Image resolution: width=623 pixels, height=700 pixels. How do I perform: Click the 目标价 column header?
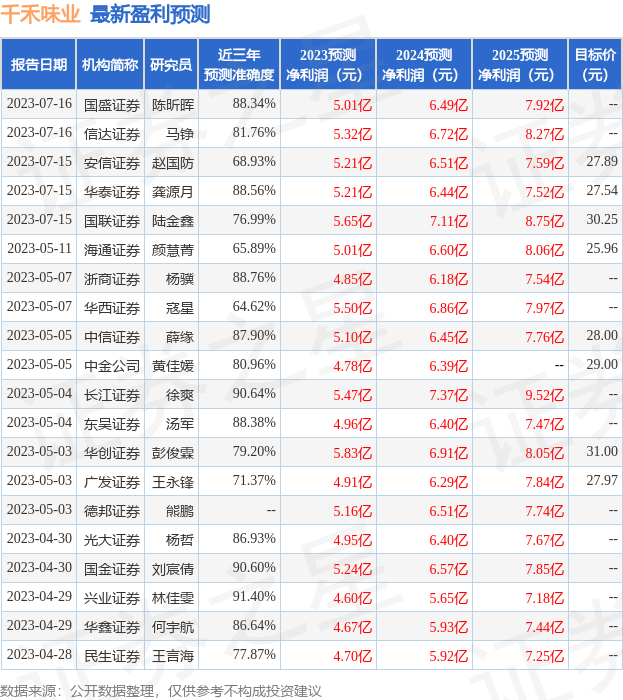(x=595, y=64)
